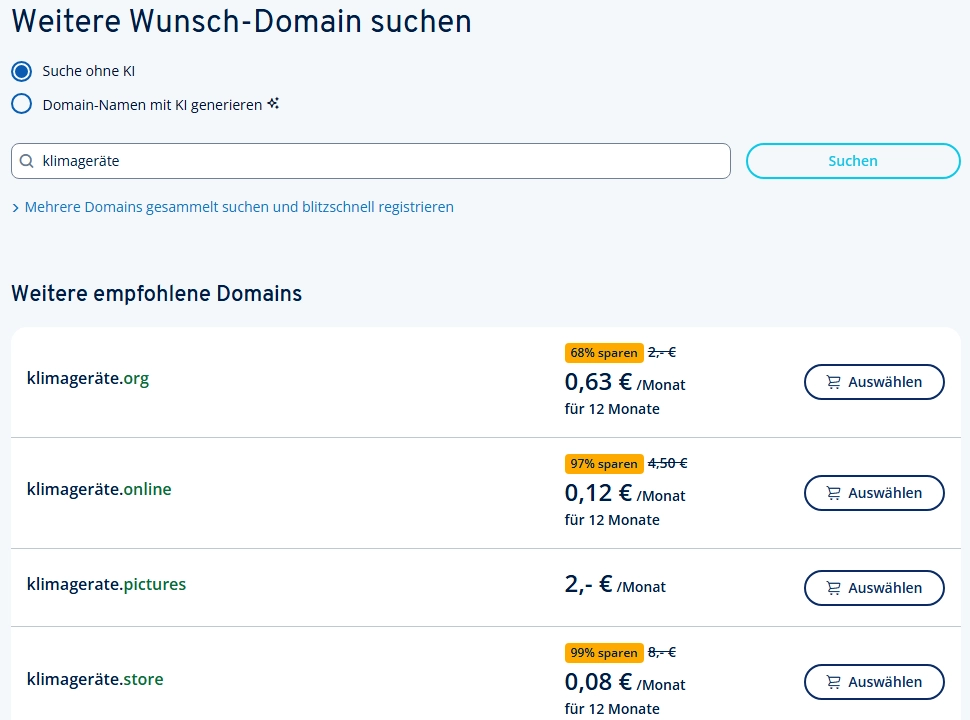Click the chevron before 'Mehrere Domains gesammelt suchen'
This screenshot has width=970, height=720.
[15, 208]
